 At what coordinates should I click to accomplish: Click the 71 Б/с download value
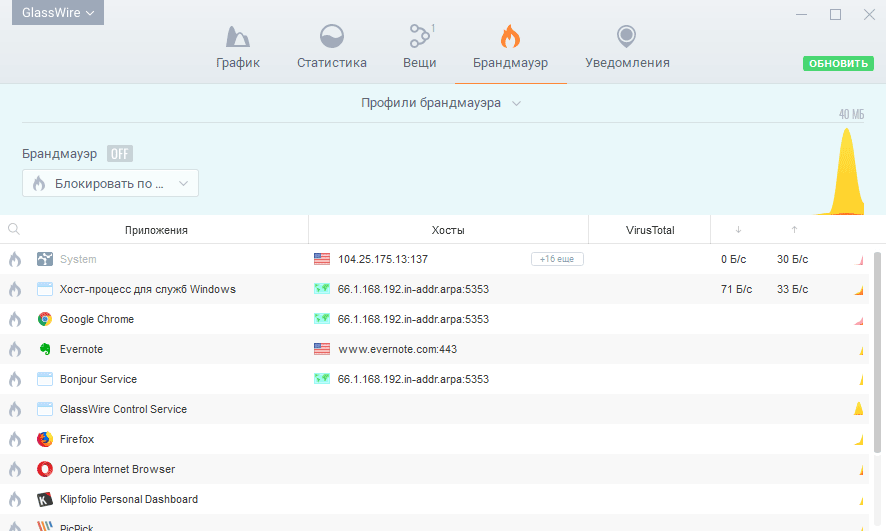click(736, 289)
